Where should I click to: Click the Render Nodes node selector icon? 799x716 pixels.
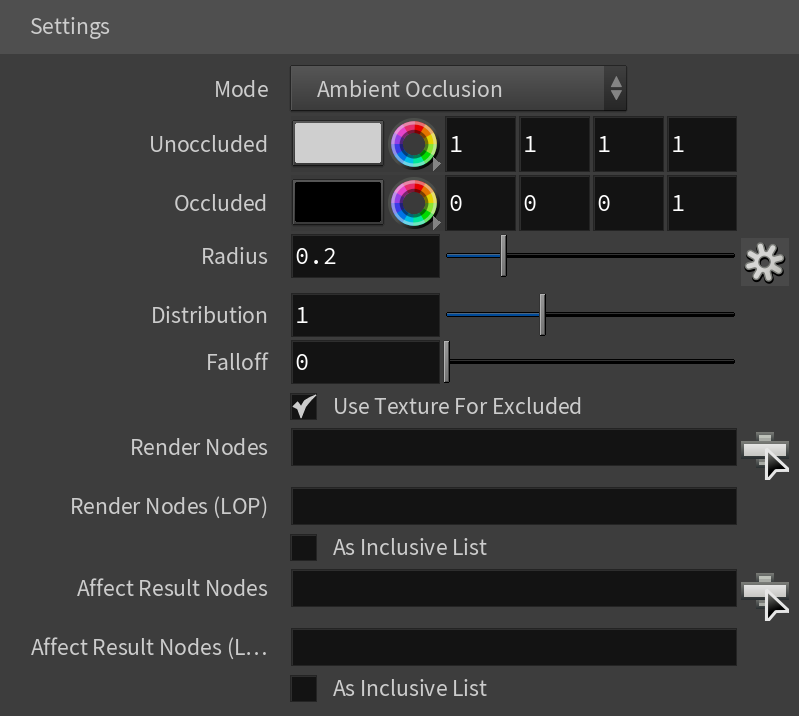(765, 455)
